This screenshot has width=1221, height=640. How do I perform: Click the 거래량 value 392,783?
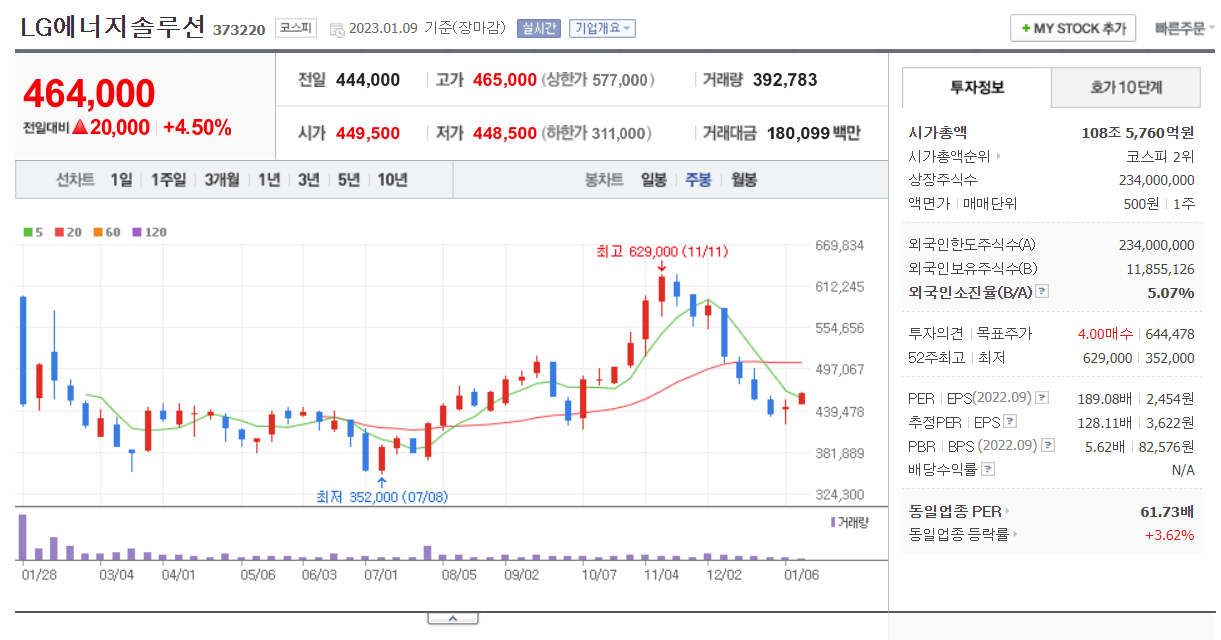(x=785, y=80)
